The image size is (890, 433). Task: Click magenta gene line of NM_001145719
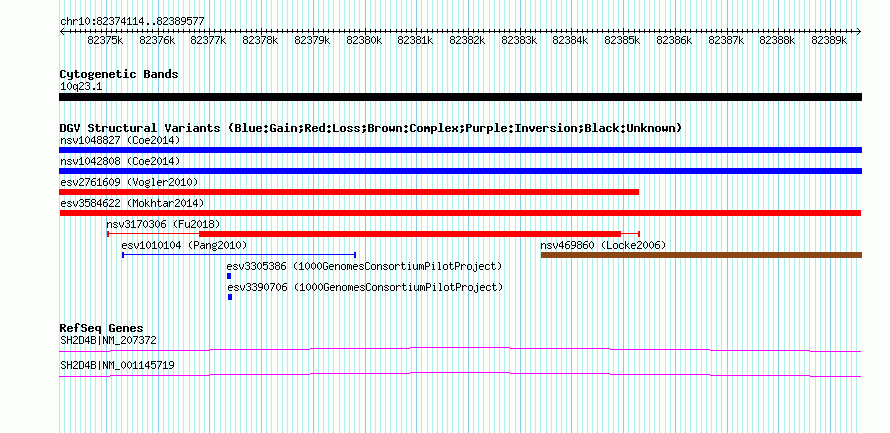pyautogui.click(x=460, y=375)
